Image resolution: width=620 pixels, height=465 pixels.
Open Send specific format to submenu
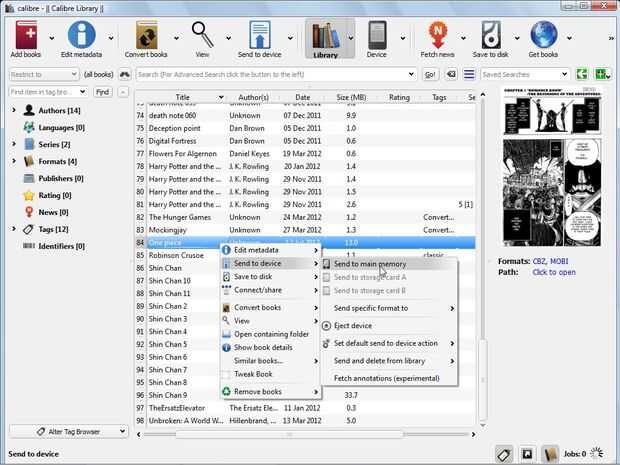click(390, 308)
